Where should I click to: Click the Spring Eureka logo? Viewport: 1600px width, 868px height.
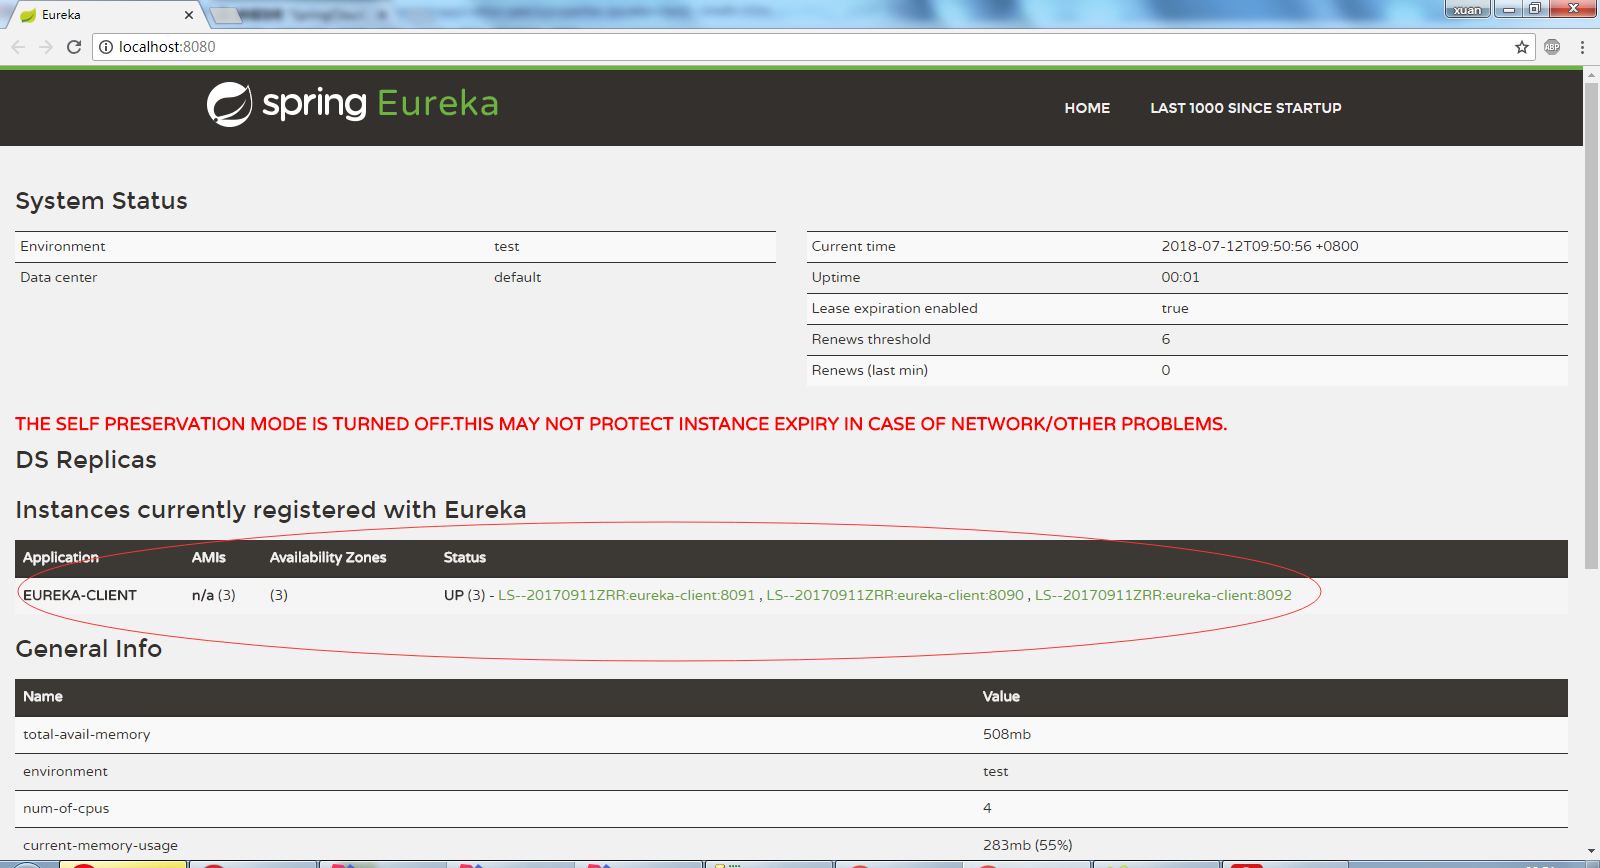(x=352, y=104)
